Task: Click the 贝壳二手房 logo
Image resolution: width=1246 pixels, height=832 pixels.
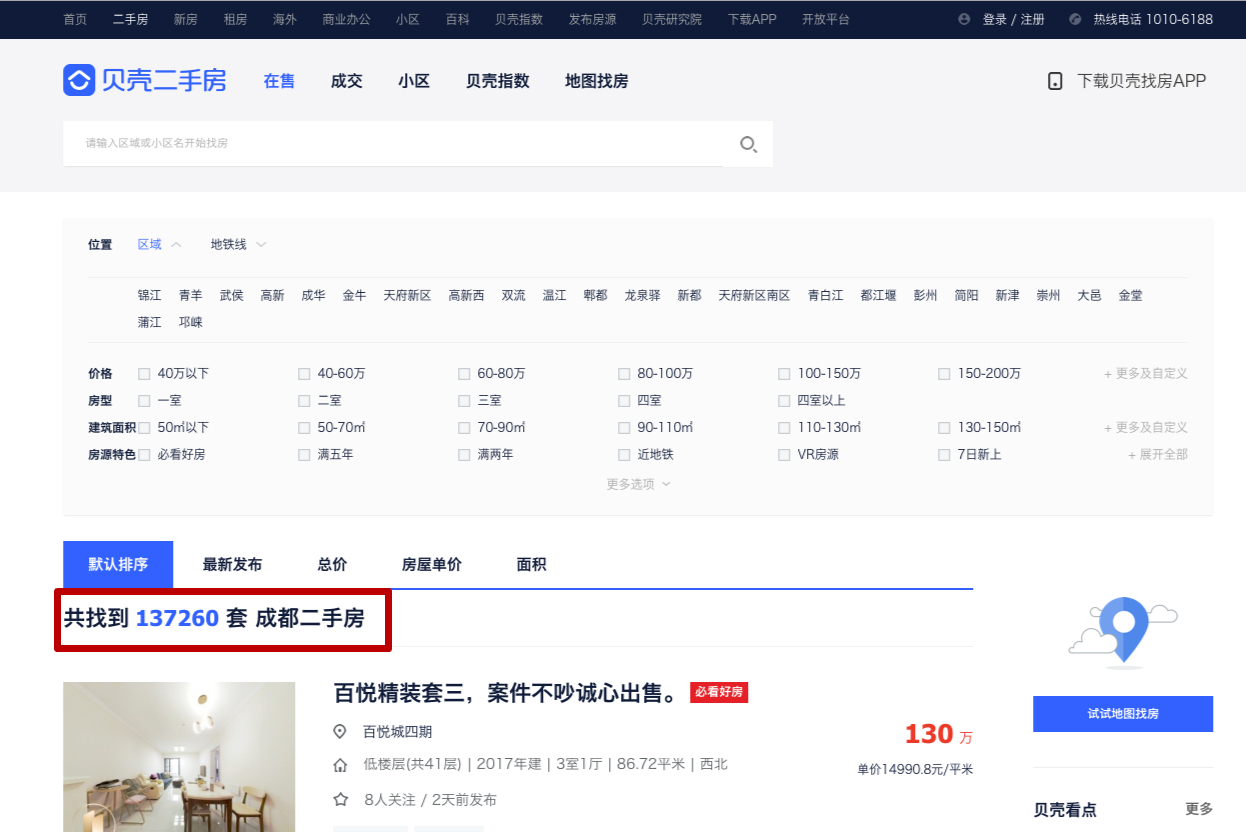Action: point(145,80)
